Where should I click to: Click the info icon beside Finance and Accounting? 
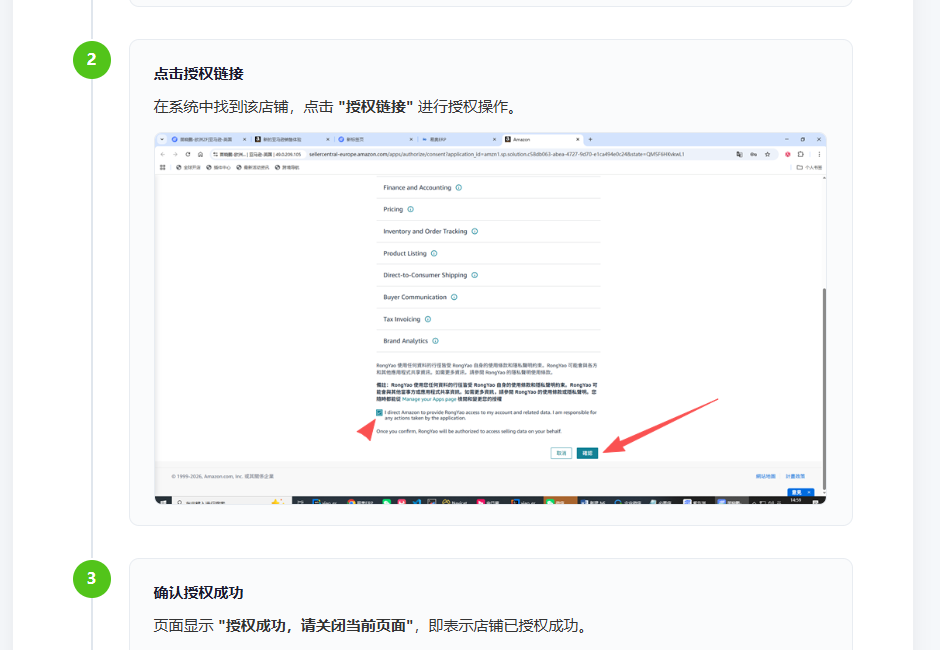point(459,188)
